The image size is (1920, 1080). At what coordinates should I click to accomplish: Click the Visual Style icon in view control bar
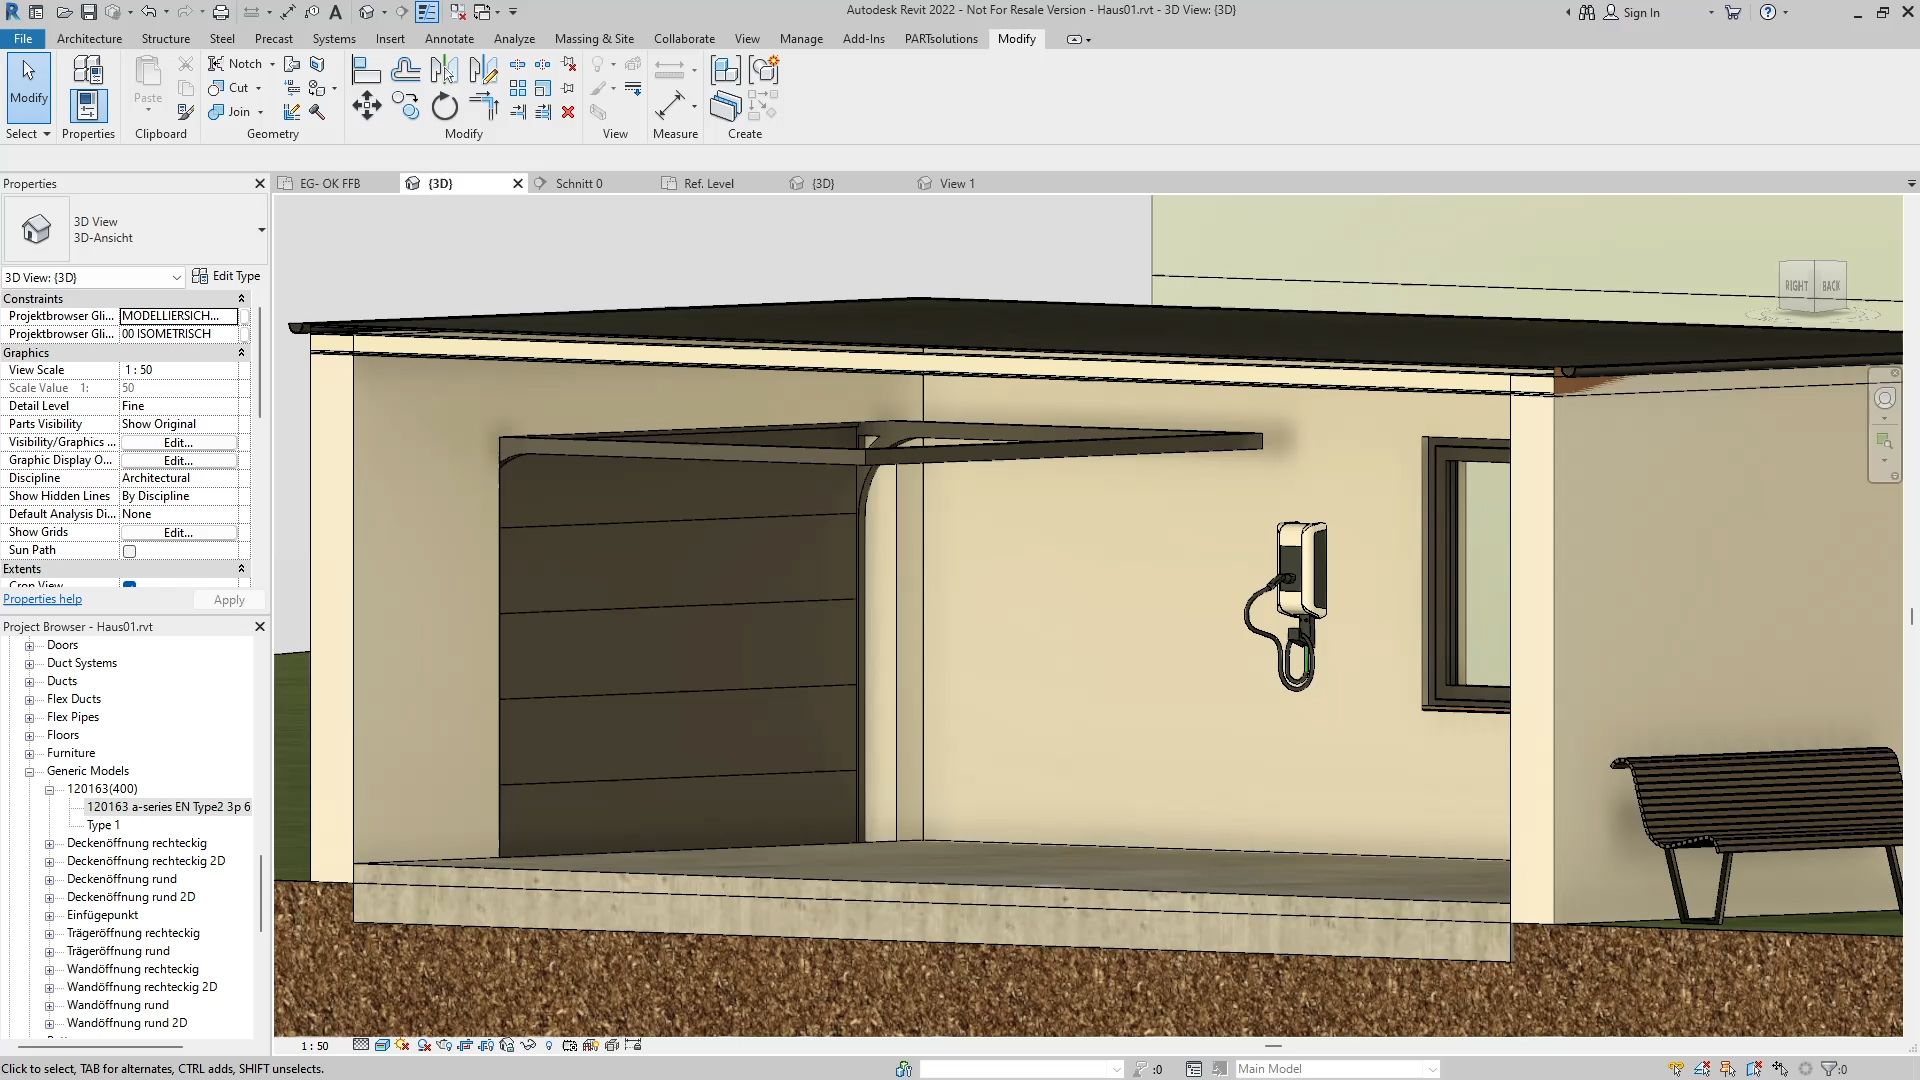pos(381,1045)
